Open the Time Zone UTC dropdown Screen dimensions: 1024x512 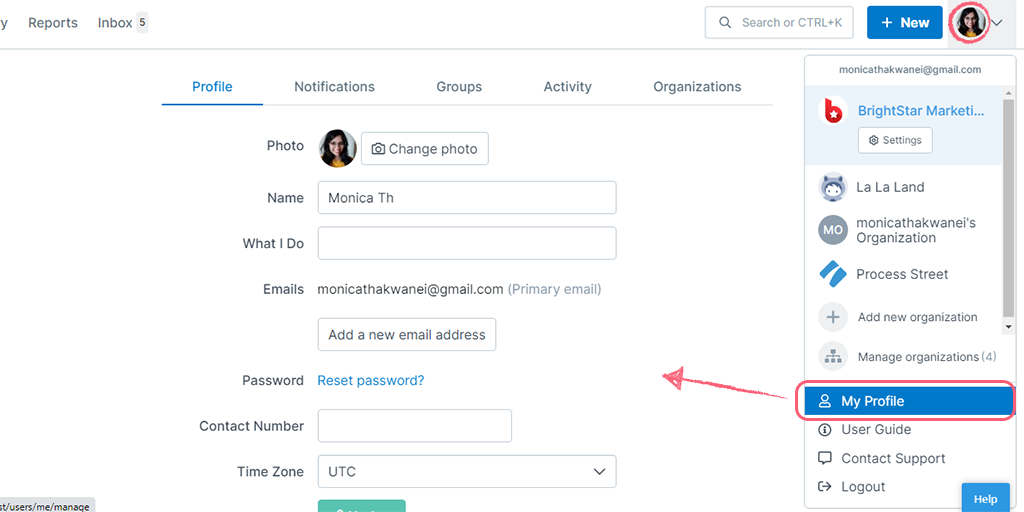pyautogui.click(x=467, y=472)
